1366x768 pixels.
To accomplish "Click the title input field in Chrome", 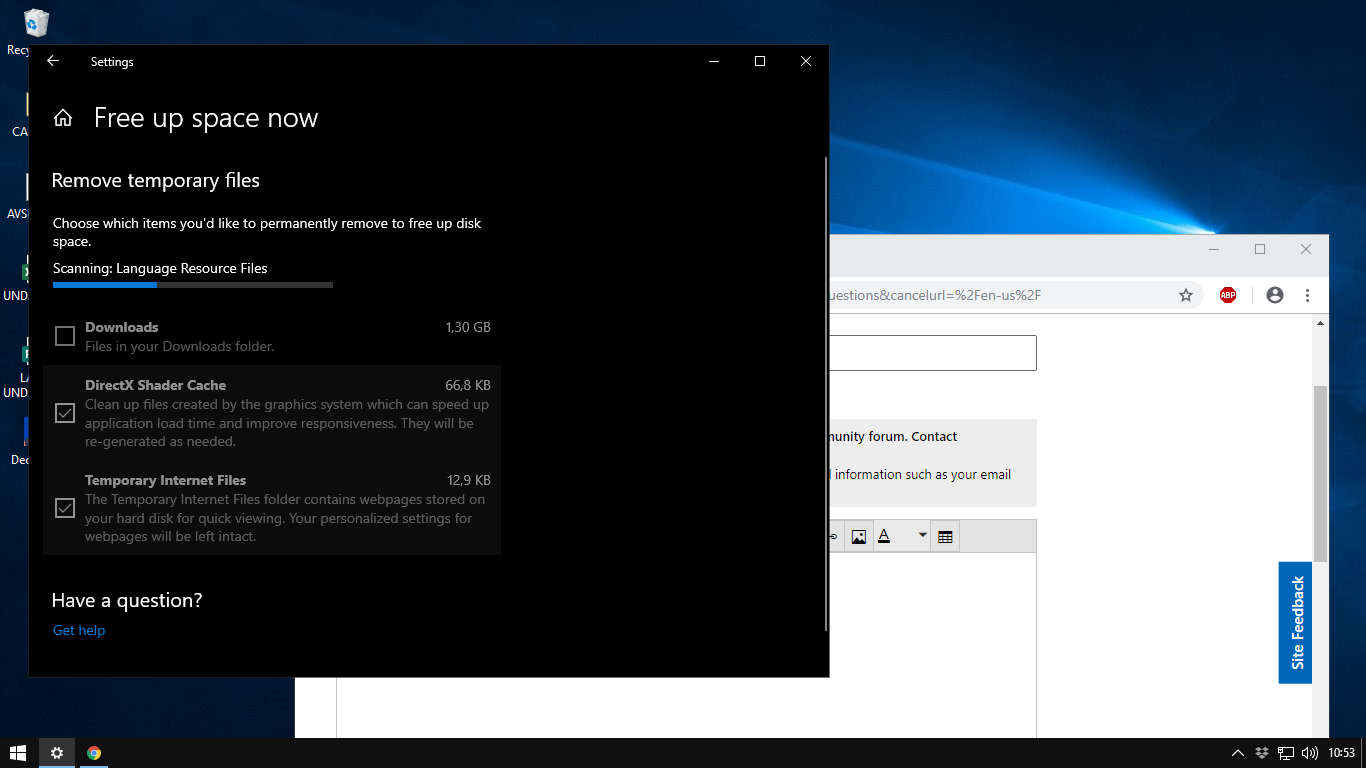I will (933, 353).
